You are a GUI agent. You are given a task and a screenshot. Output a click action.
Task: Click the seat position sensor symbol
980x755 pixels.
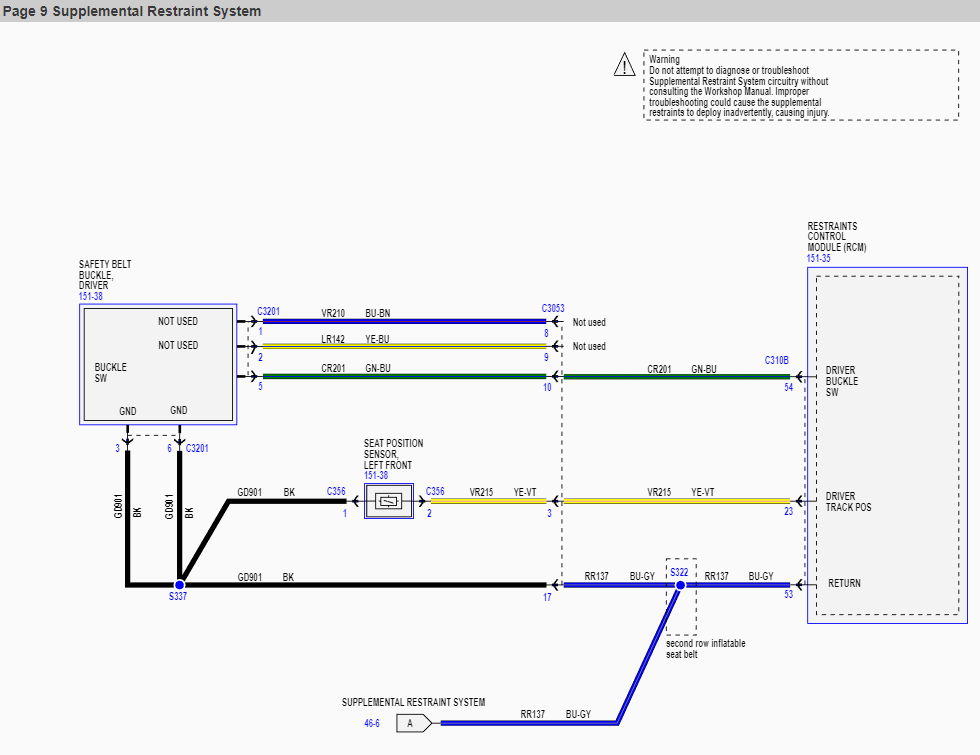click(389, 501)
